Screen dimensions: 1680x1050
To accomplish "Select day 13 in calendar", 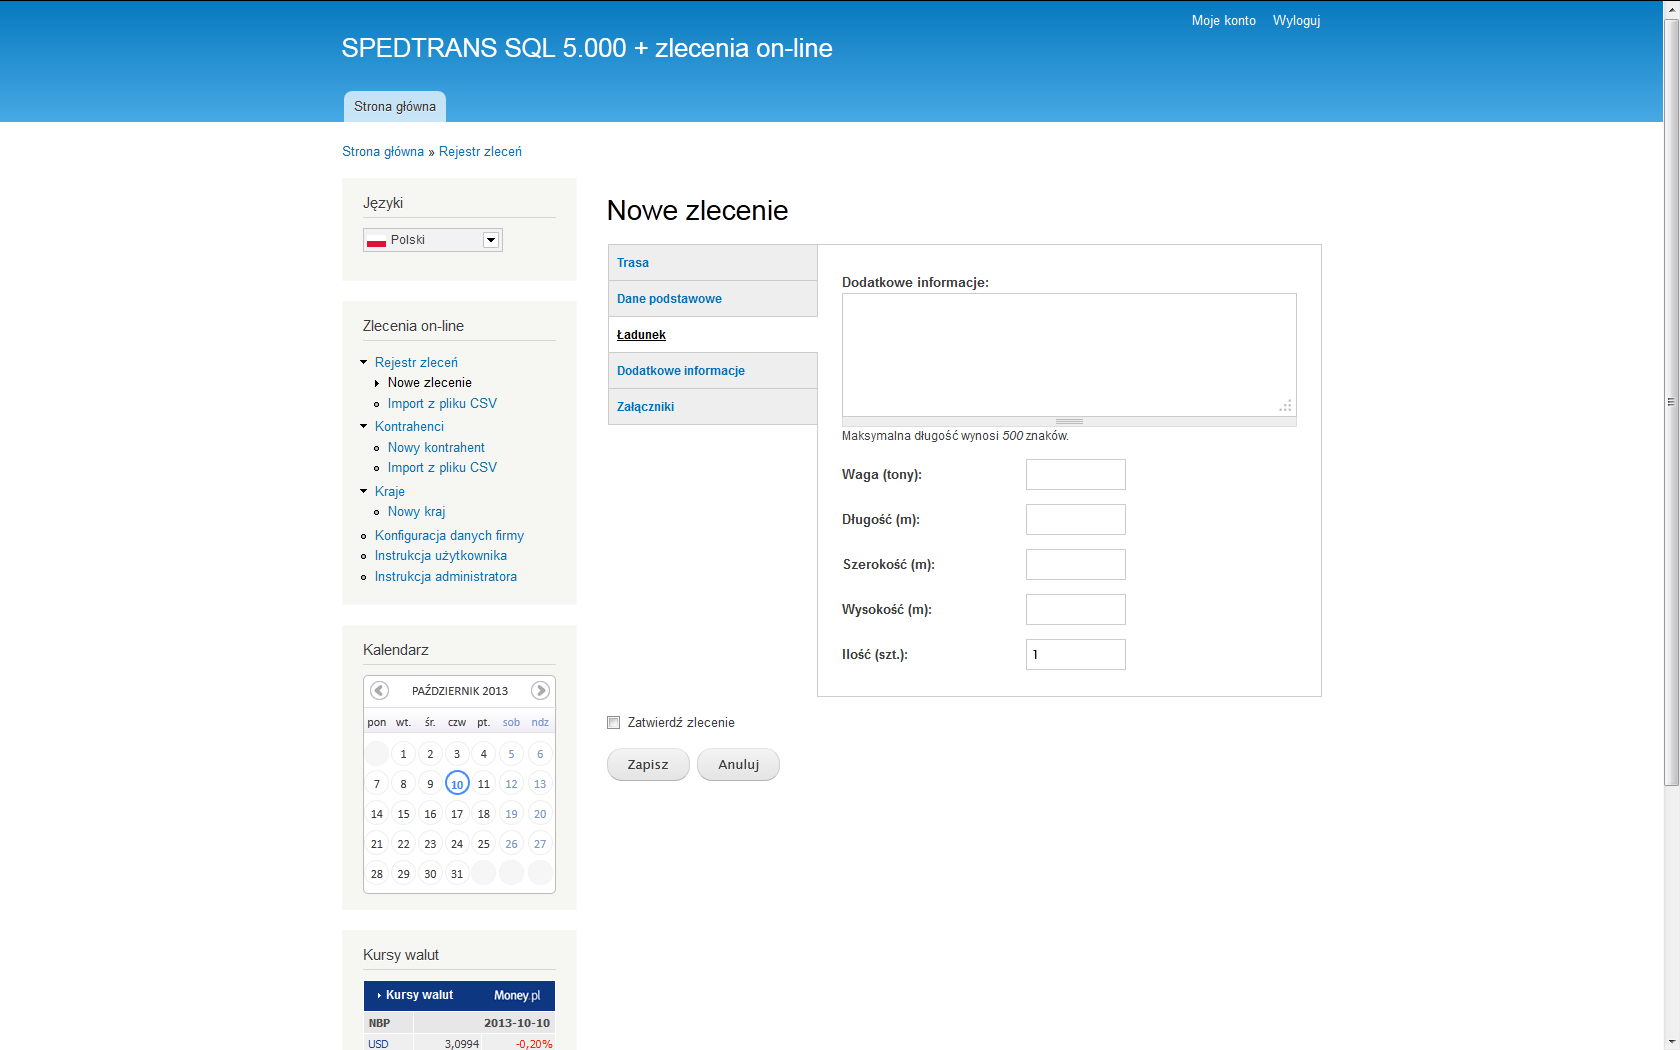I will point(540,784).
